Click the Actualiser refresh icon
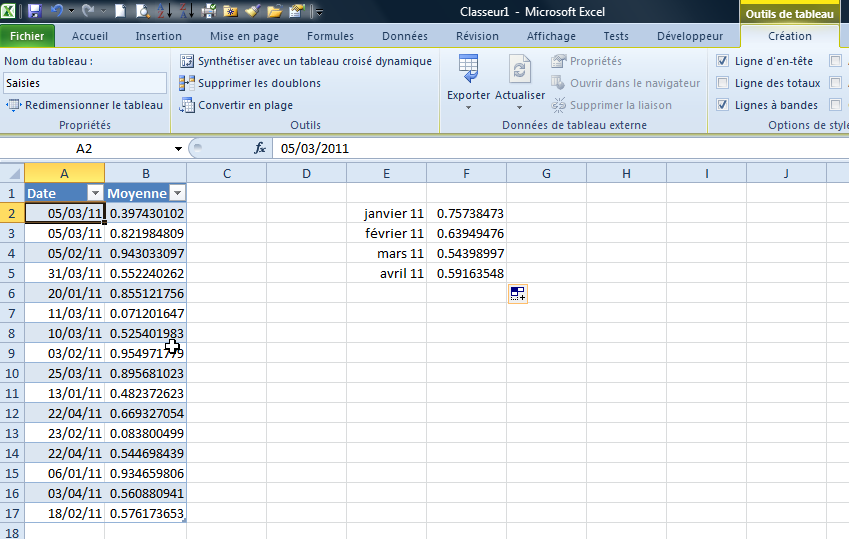The height and width of the screenshot is (539, 849). (520, 69)
